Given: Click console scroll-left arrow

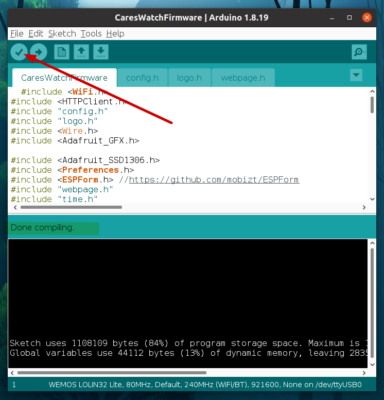Looking at the screenshot, I should (12, 373).
